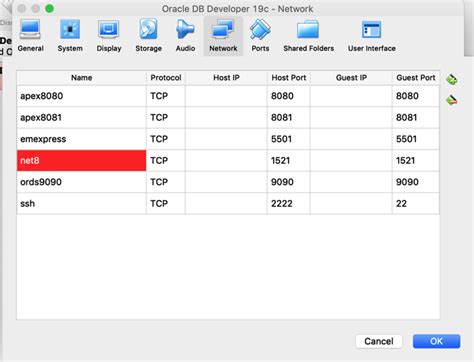The image size is (474, 362).
Task: Select the ords9090 rule name
Action: (81, 182)
